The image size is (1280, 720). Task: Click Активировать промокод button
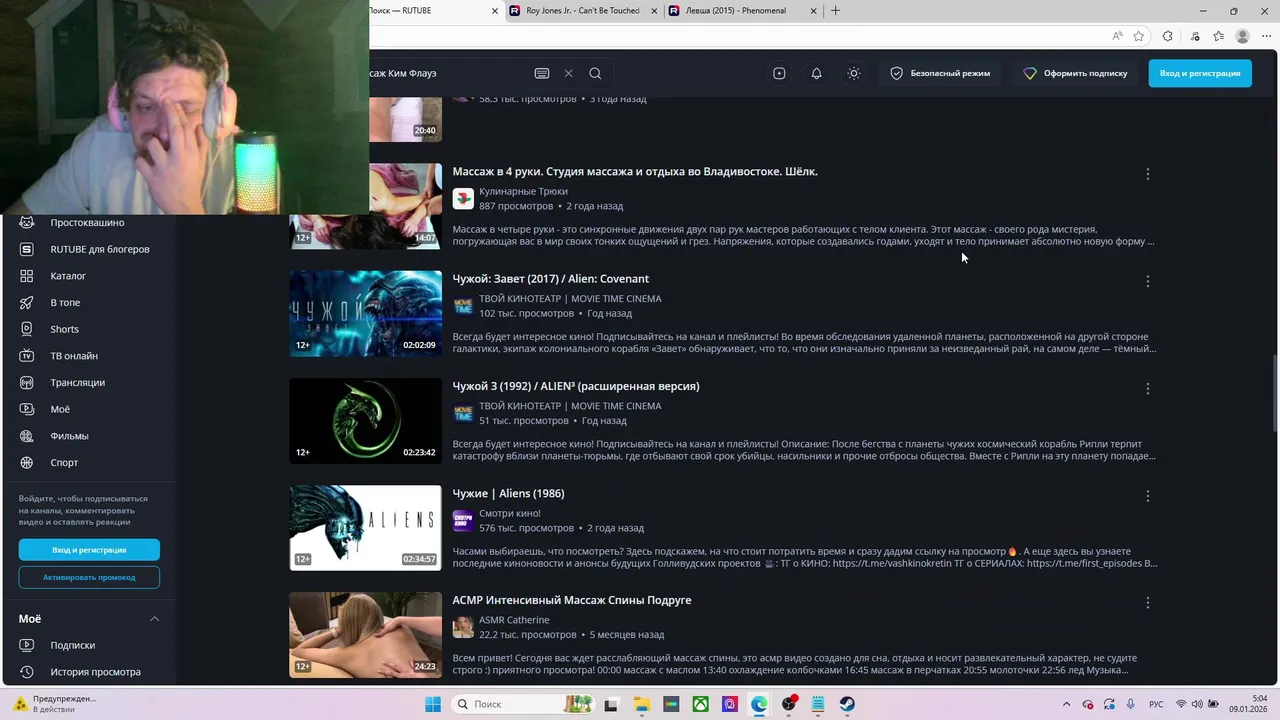click(x=89, y=577)
